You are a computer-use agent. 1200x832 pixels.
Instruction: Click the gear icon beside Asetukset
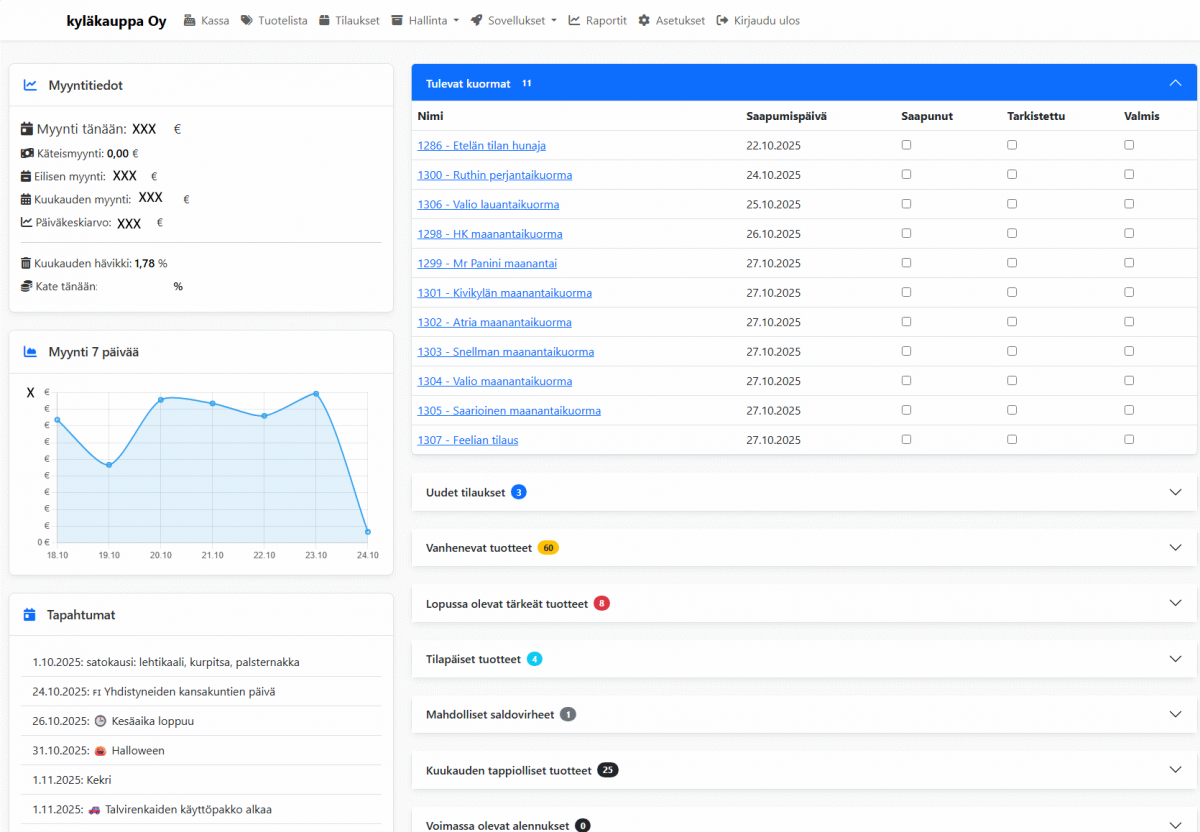[x=644, y=20]
